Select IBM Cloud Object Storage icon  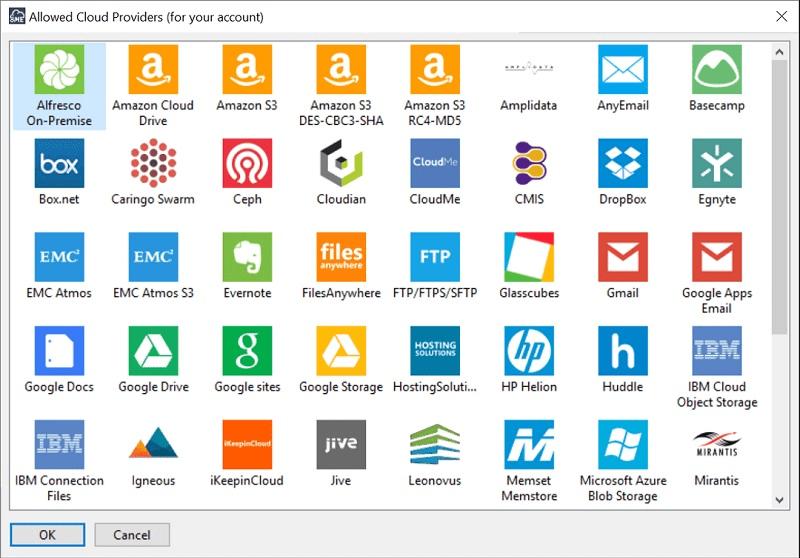[x=716, y=351]
